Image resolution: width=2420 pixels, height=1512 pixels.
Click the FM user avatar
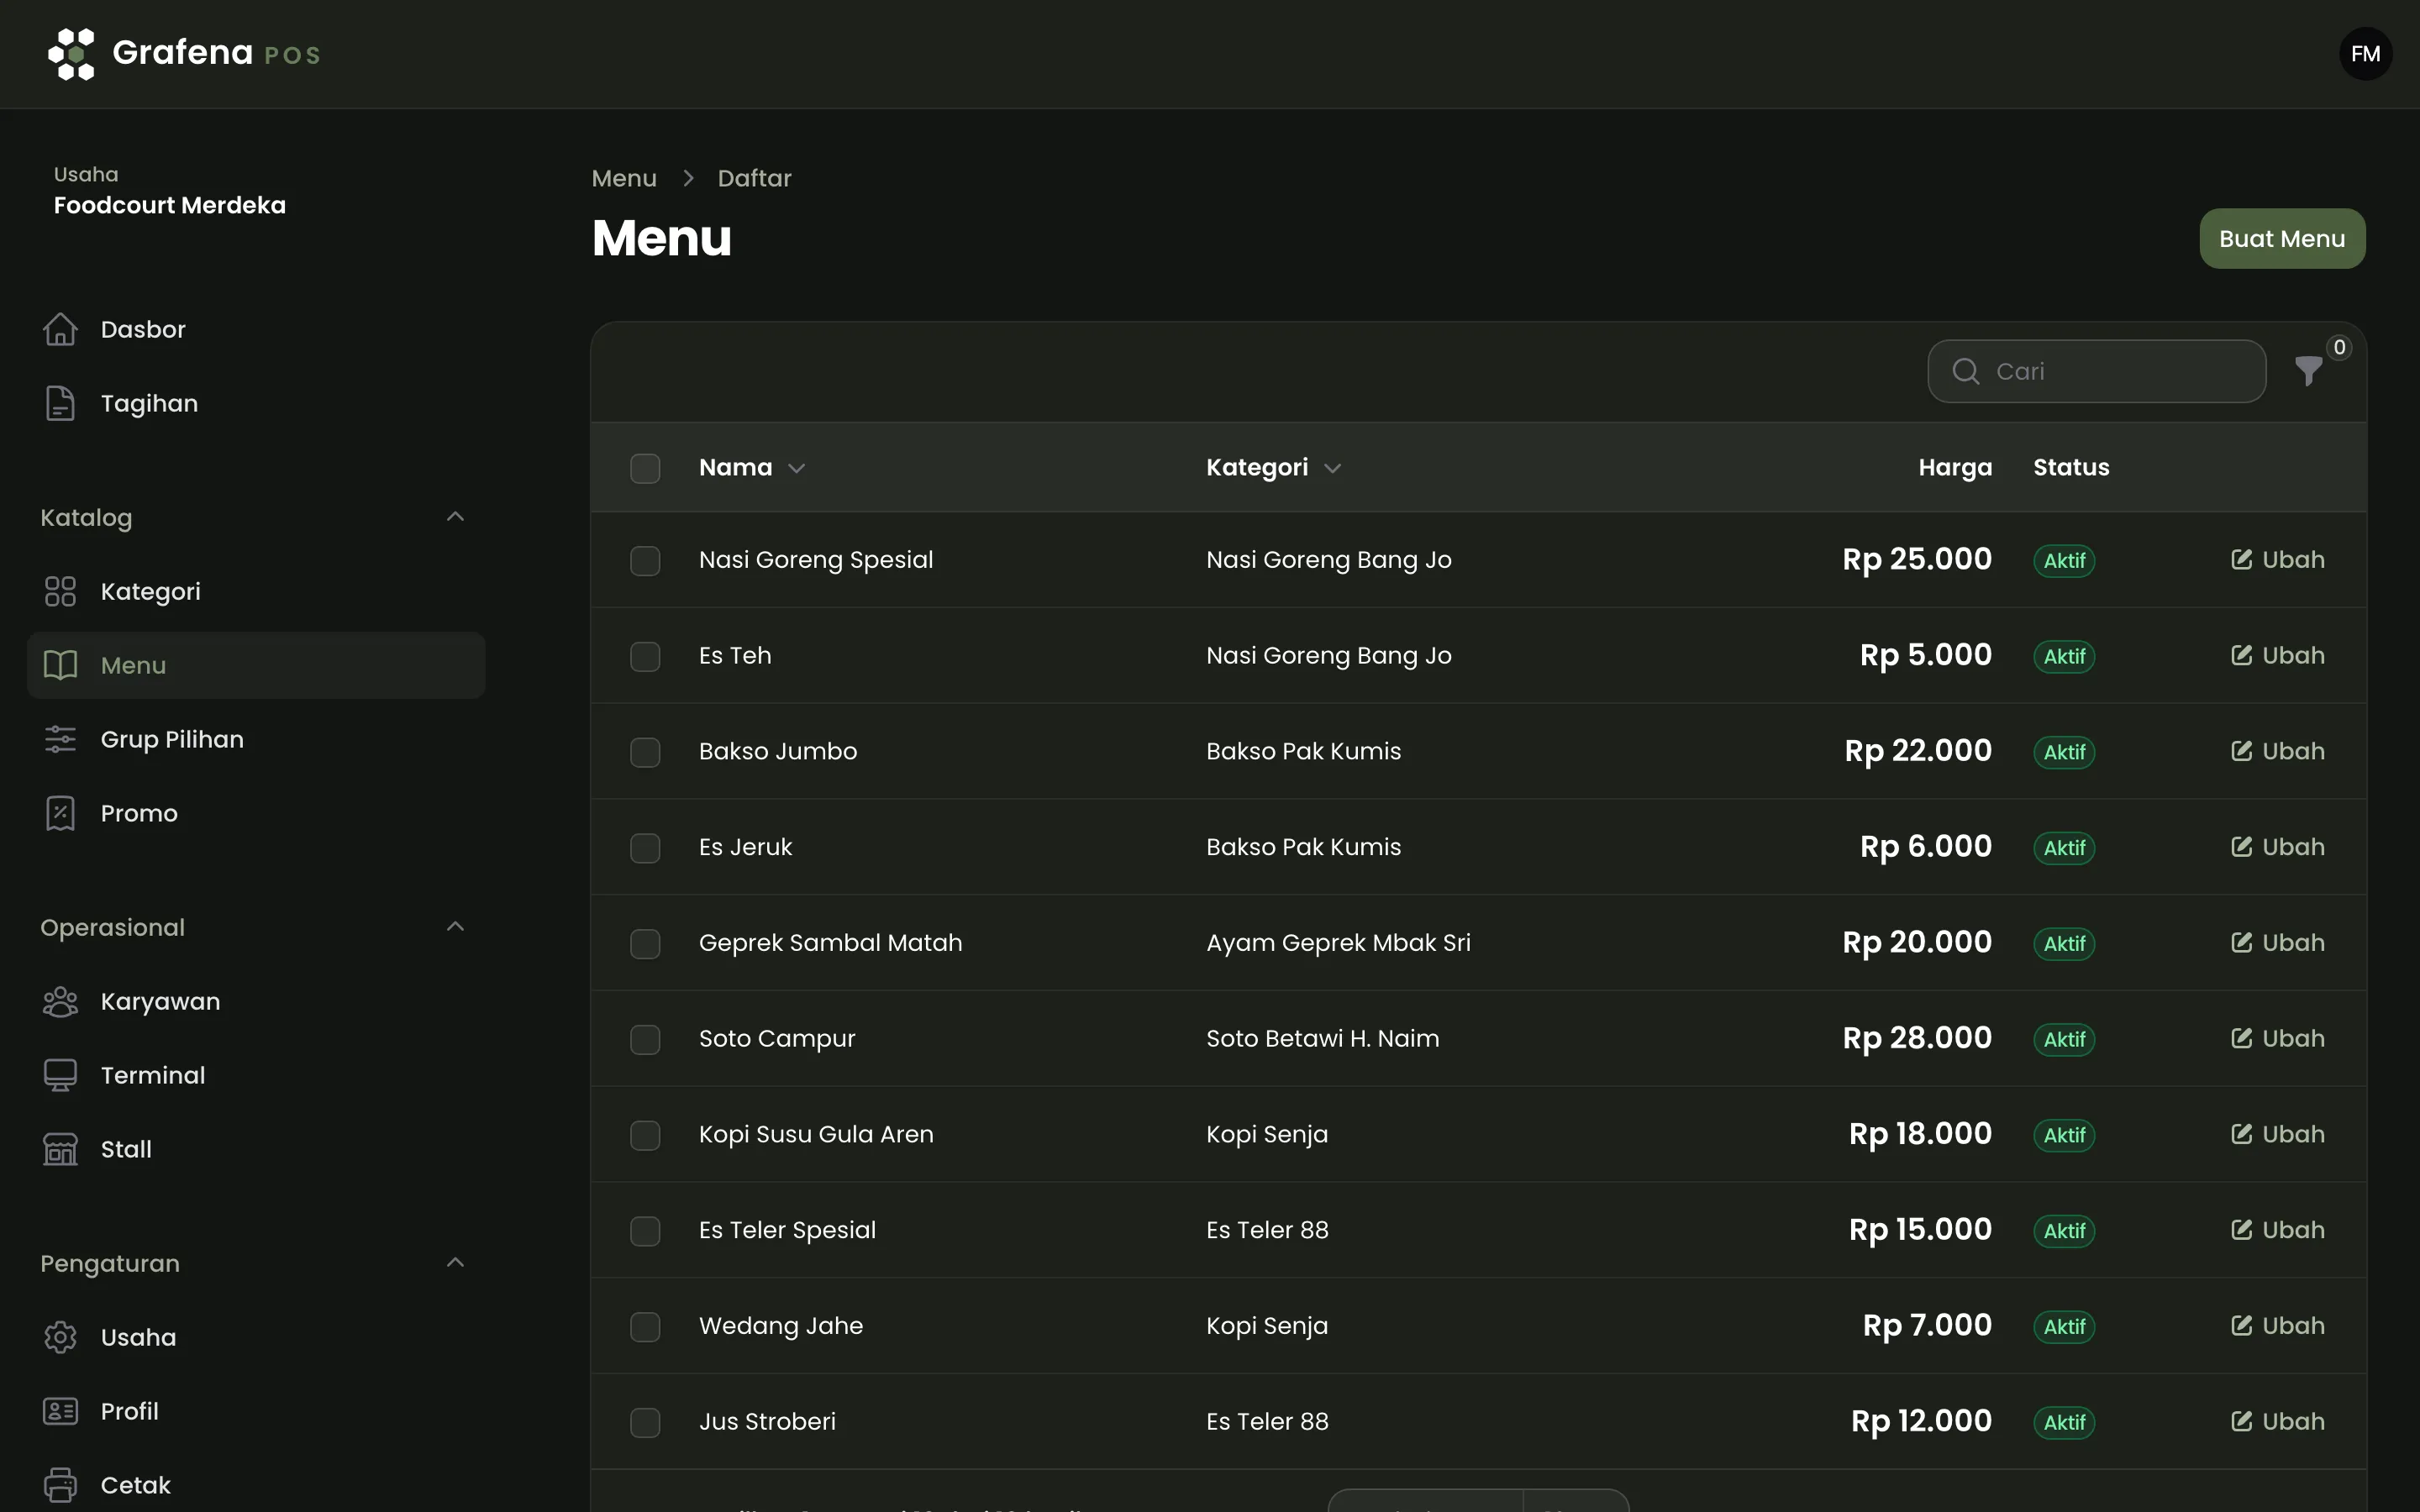tap(2365, 54)
